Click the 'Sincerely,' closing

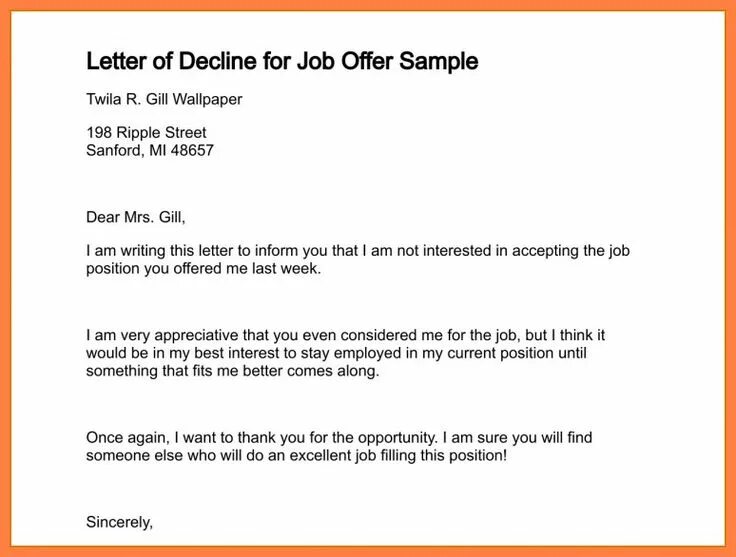[120, 521]
